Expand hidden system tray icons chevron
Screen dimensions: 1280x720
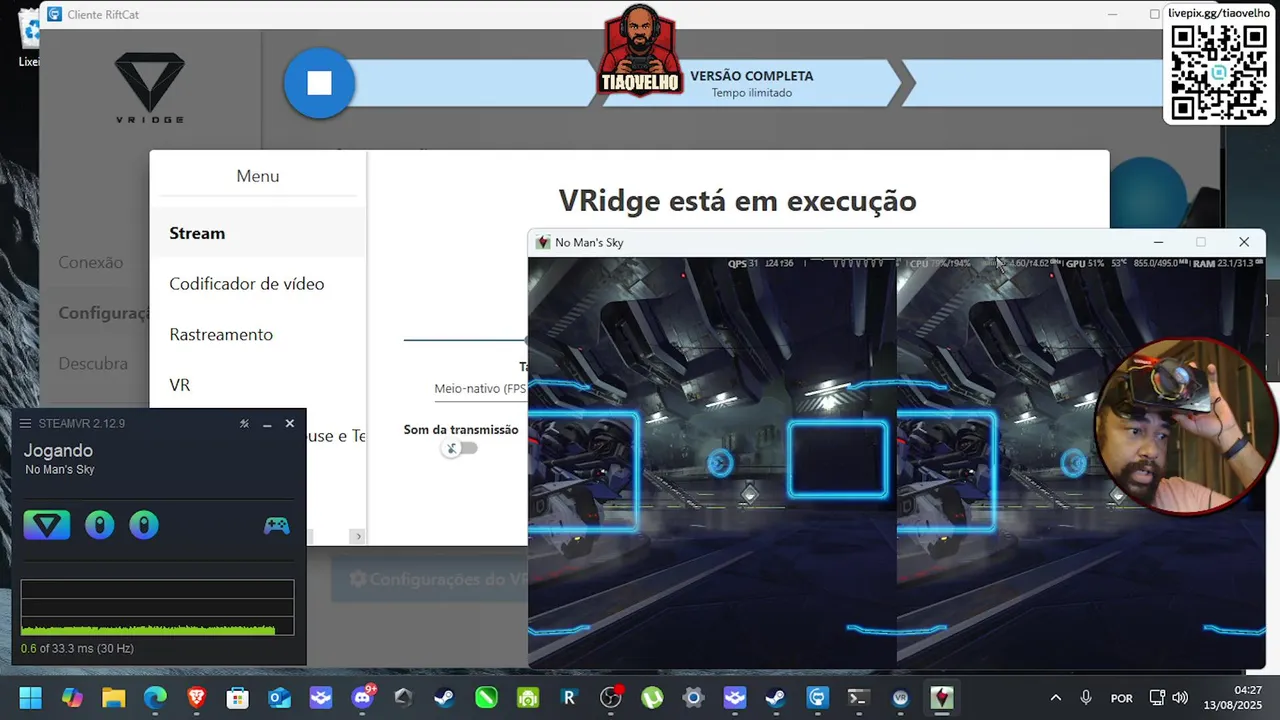click(x=1055, y=698)
